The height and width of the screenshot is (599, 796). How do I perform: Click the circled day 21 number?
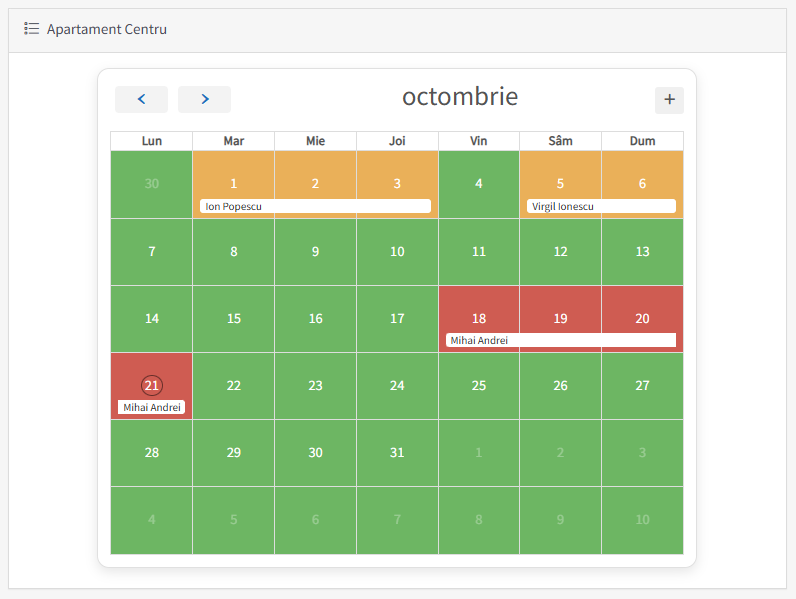(152, 386)
